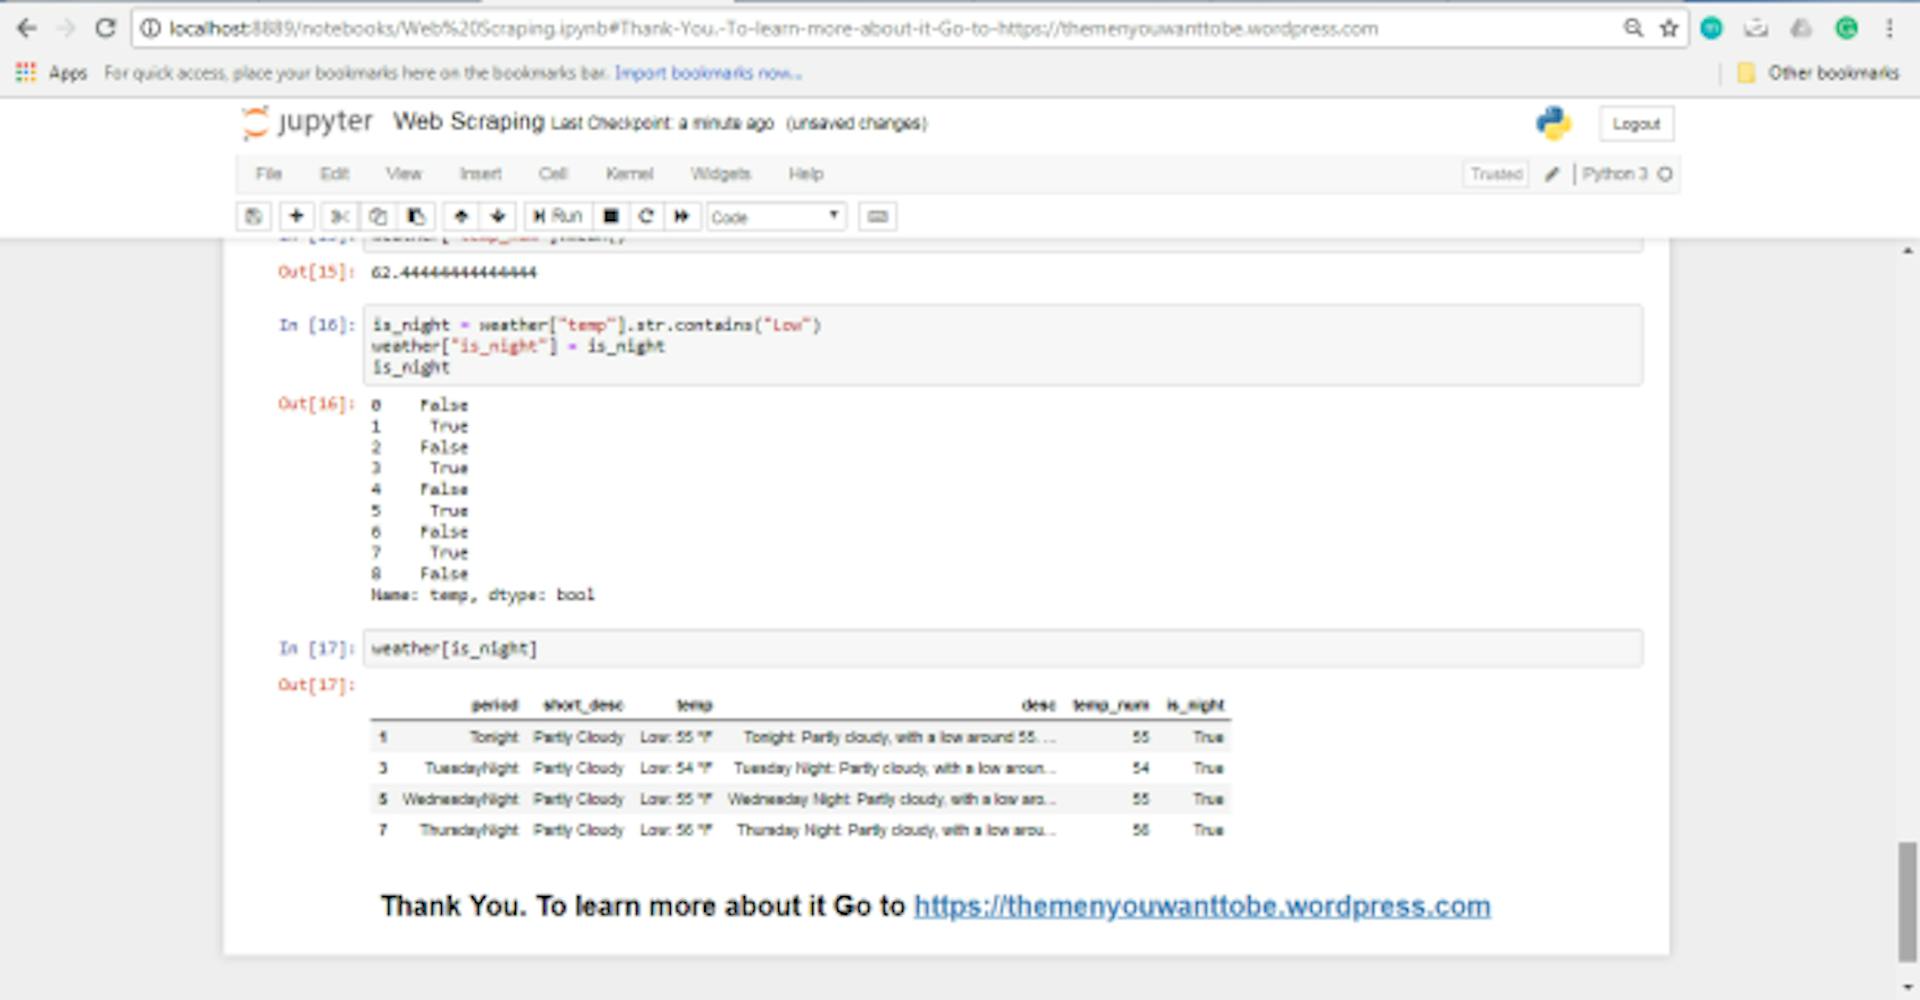Open the Apps shortcut in bookmarks bar

click(x=51, y=73)
